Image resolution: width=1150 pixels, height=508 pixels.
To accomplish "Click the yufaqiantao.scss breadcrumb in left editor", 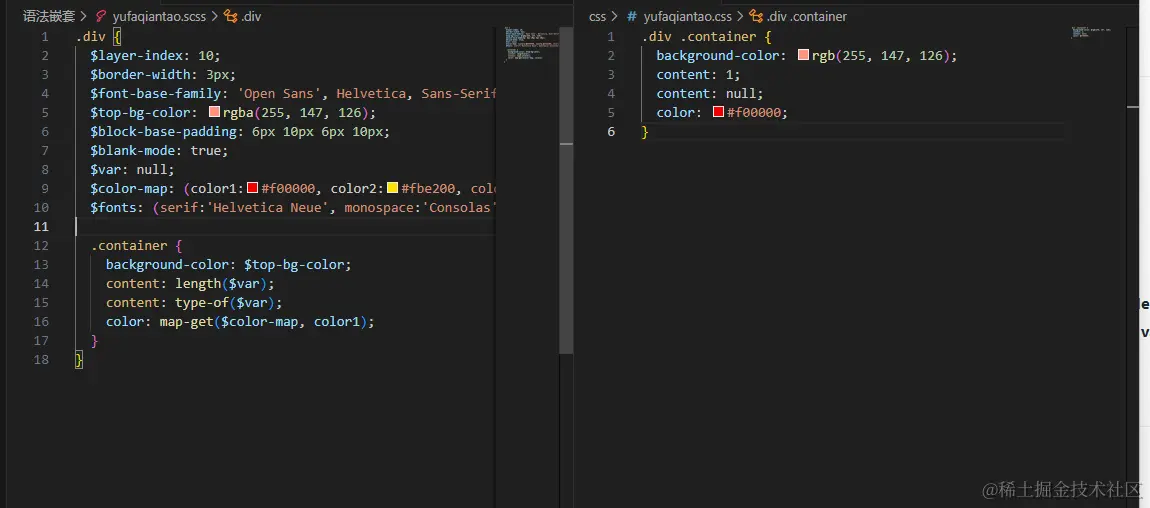I will pos(159,16).
